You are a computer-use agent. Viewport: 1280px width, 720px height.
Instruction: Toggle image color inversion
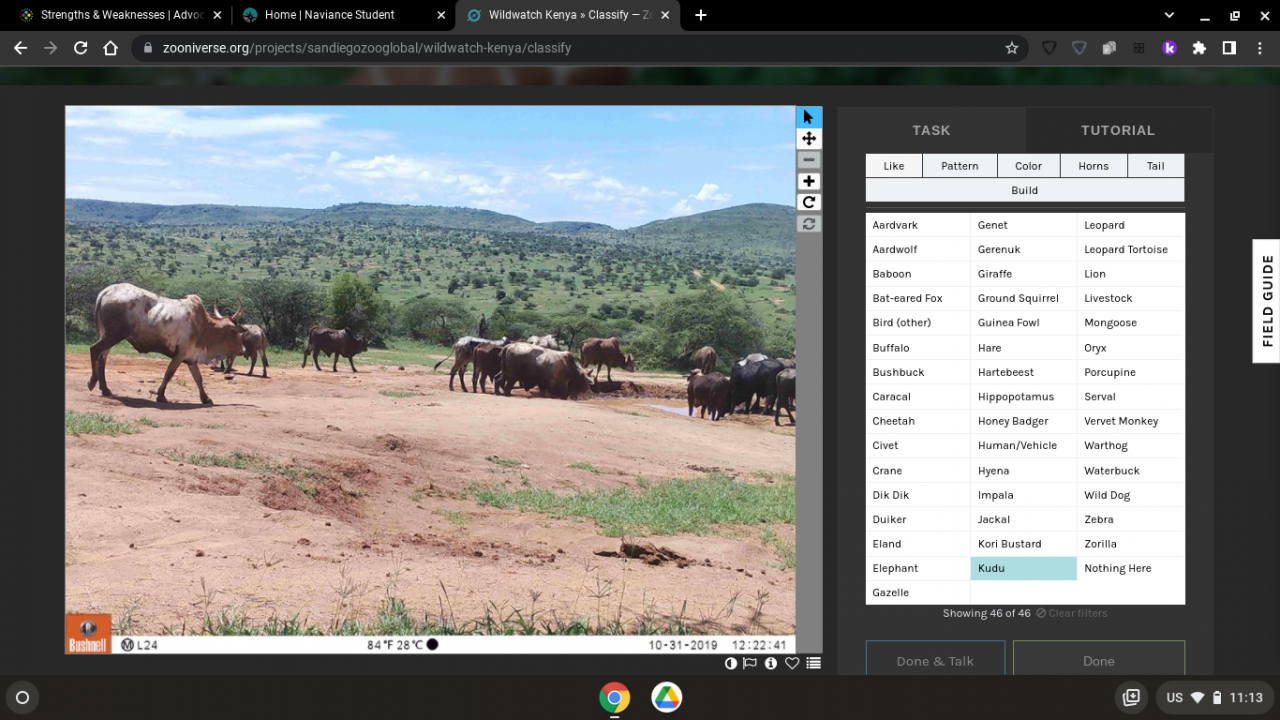coord(731,663)
